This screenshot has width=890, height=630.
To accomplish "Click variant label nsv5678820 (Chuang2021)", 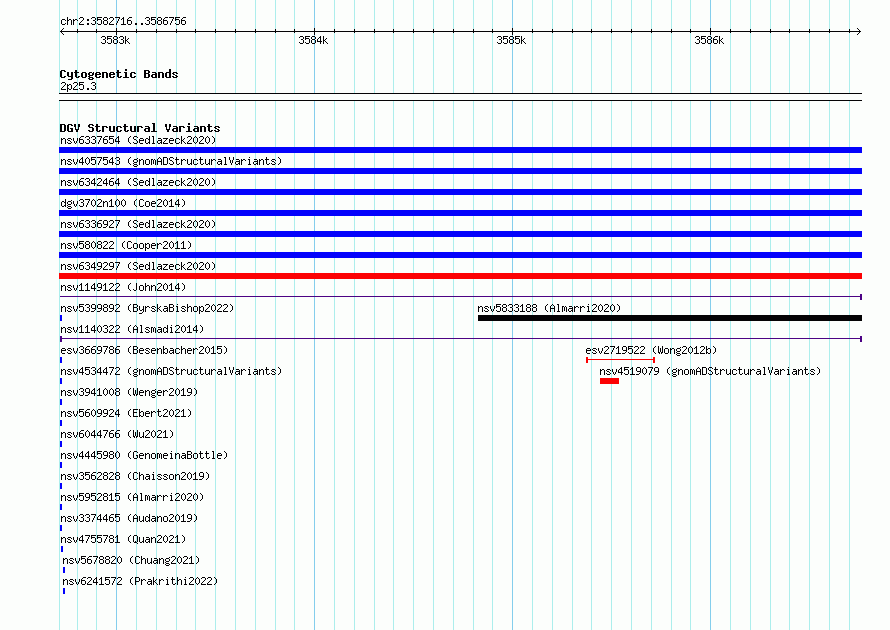I will coord(131,560).
